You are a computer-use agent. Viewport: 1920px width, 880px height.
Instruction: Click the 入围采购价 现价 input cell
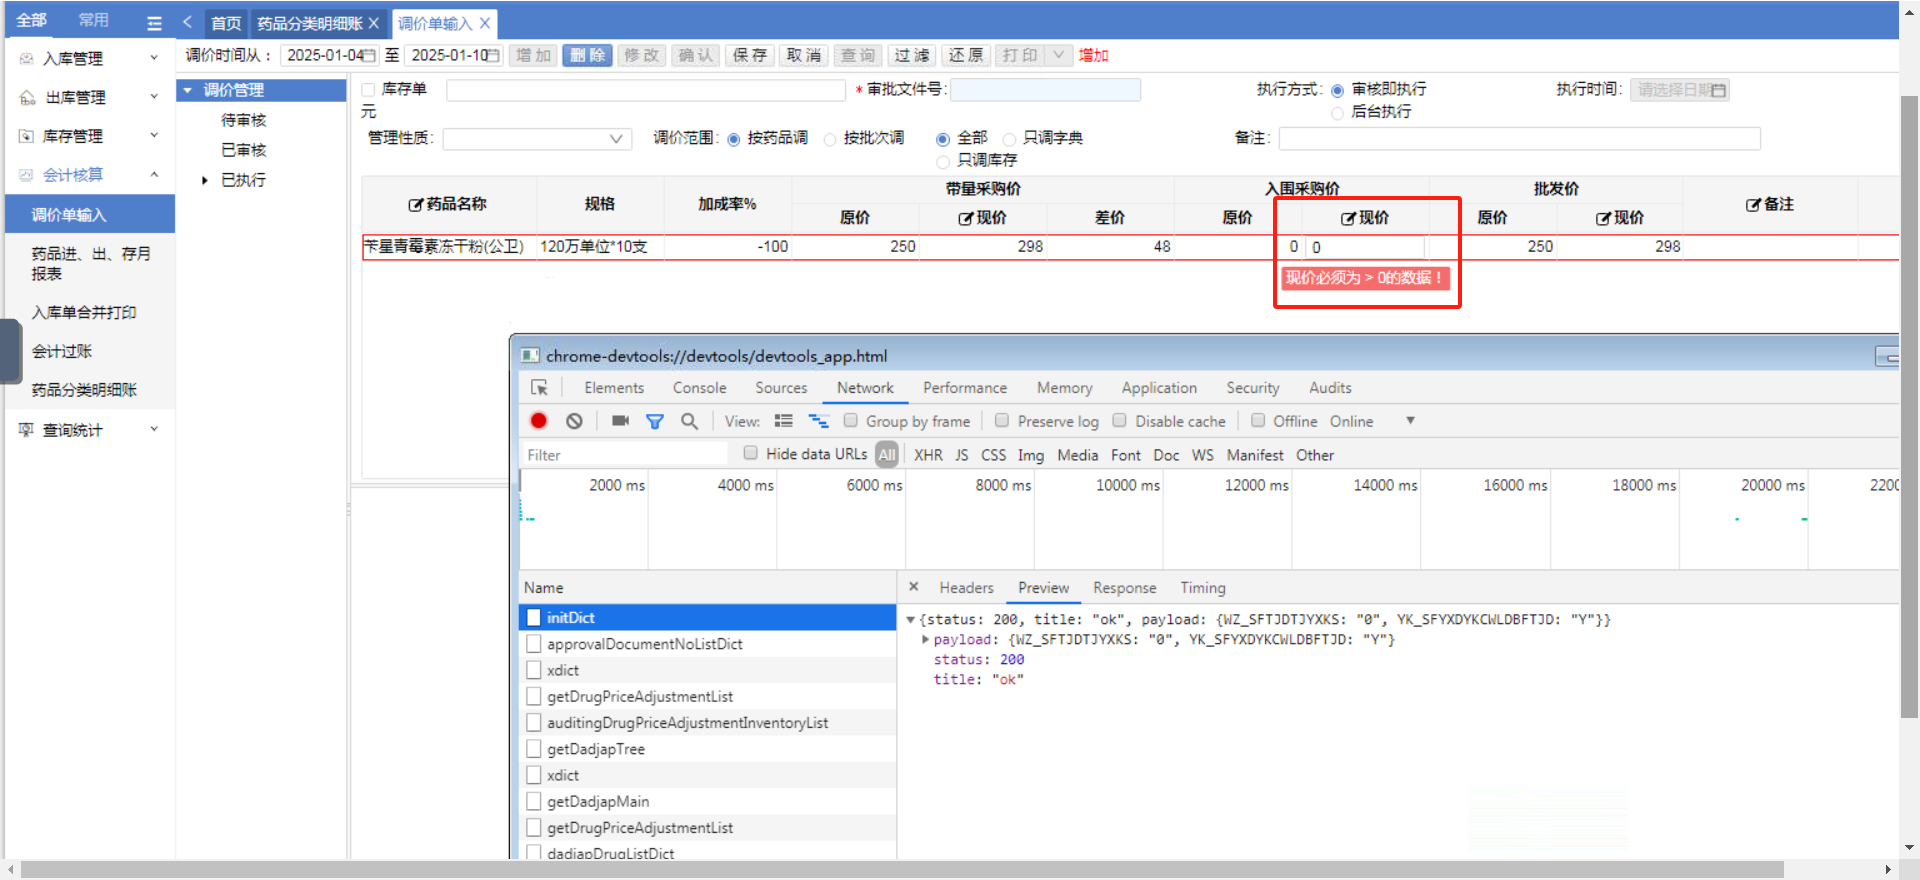1365,247
